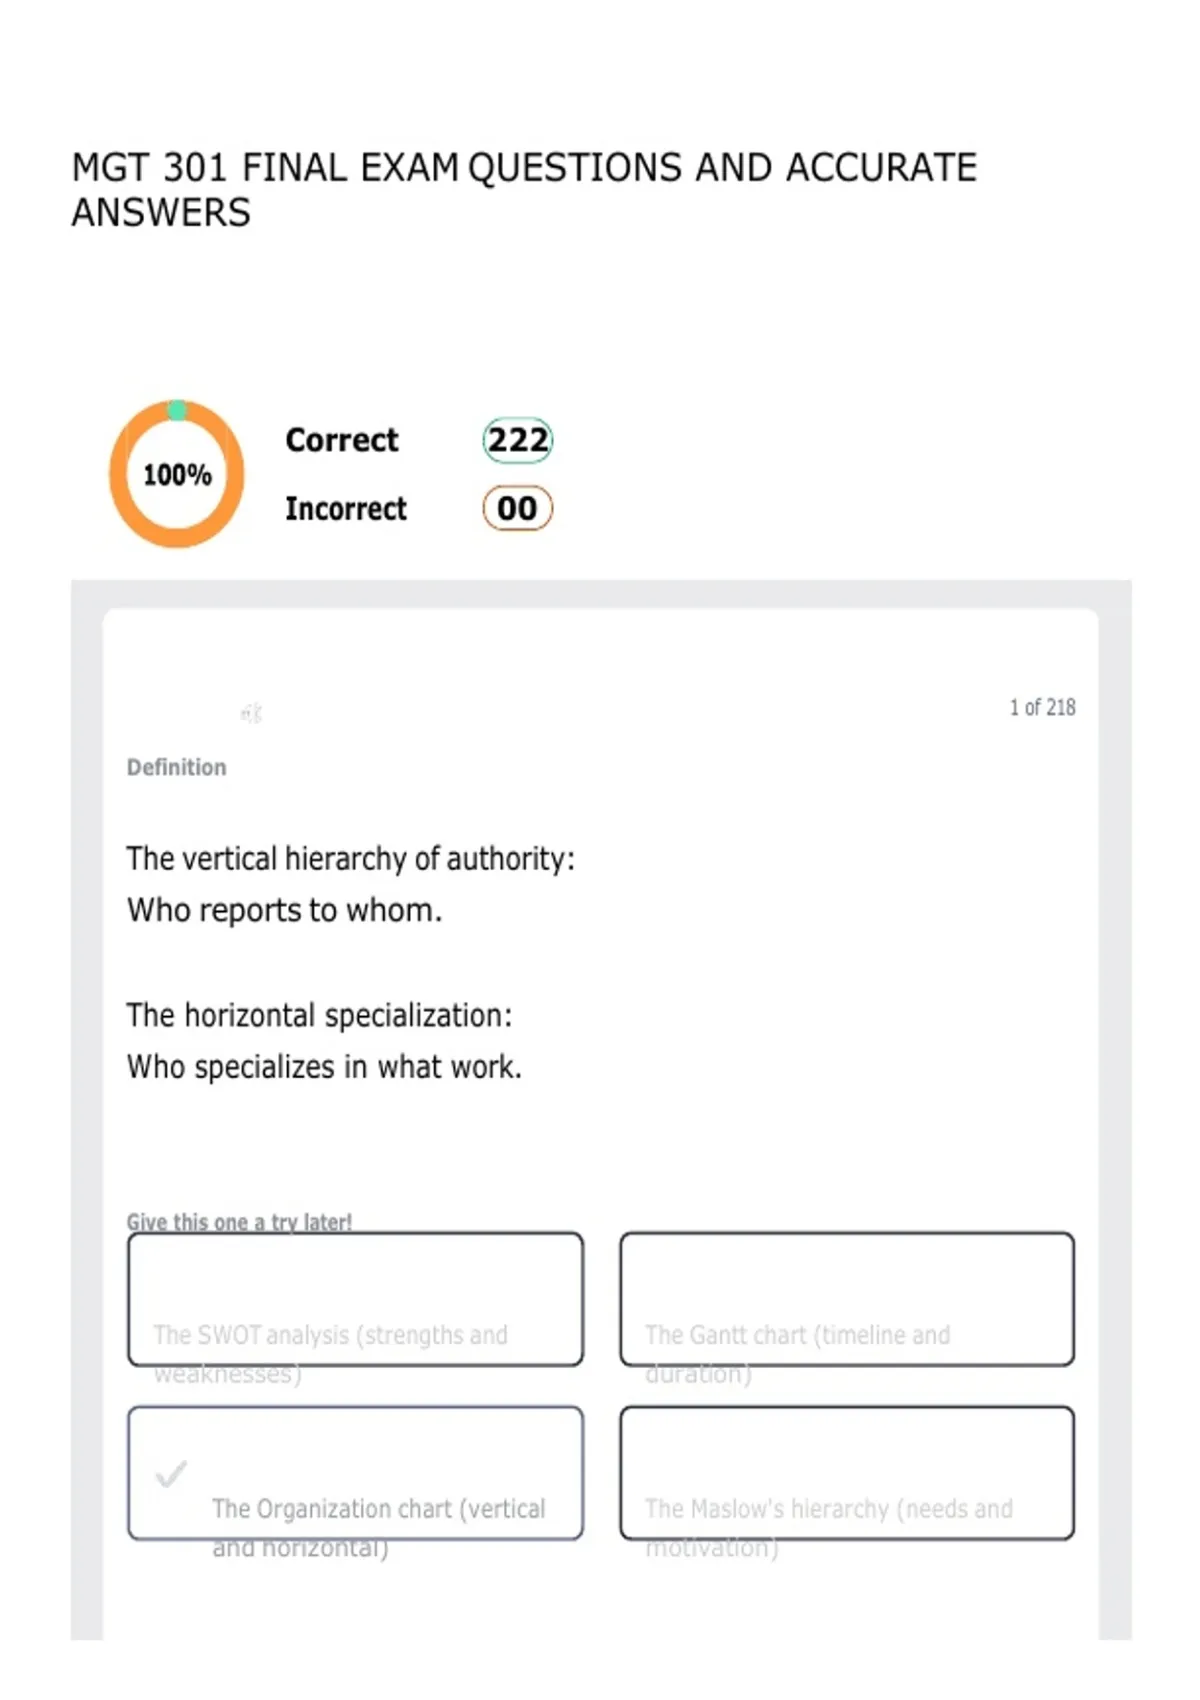
Task: Click the Definition label
Action: pyautogui.click(x=176, y=767)
